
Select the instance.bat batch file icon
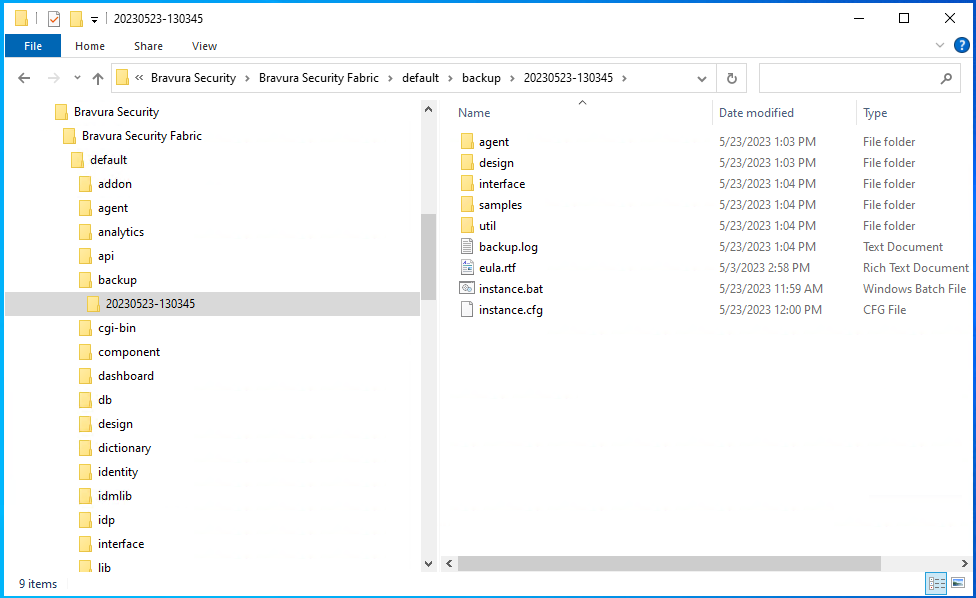[x=467, y=289]
